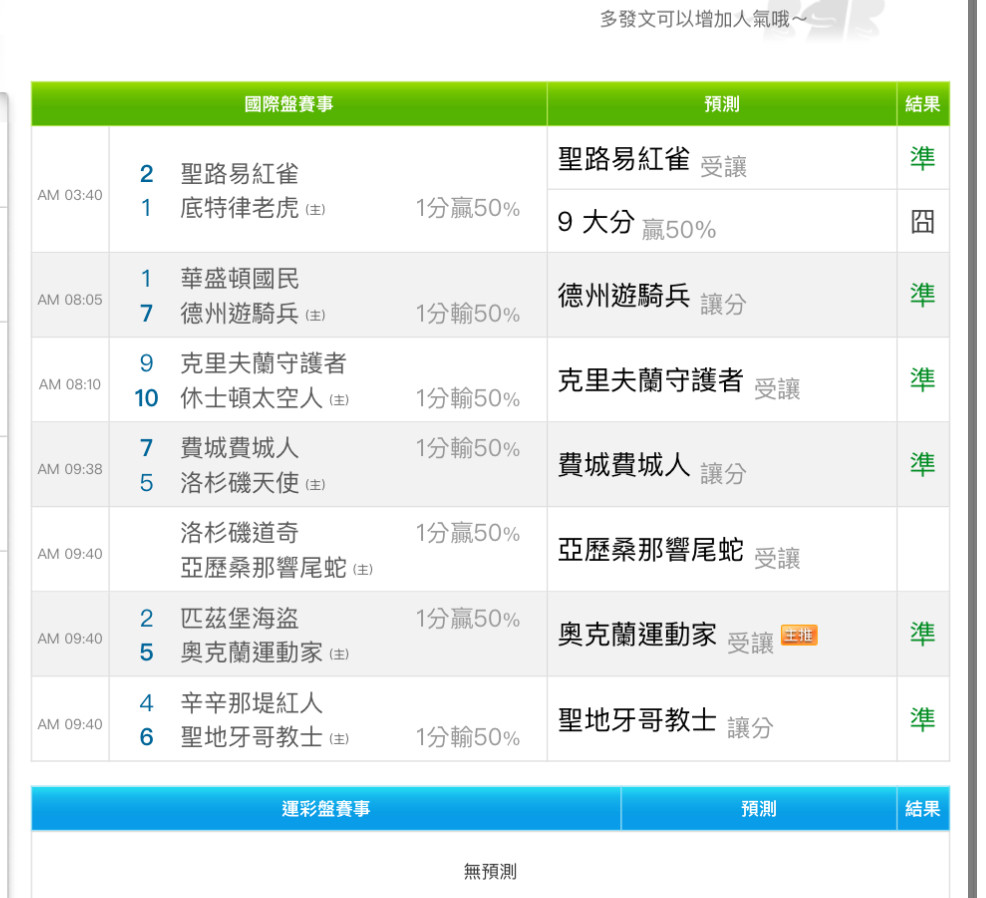Screen dimensions: 986x898
Task: Click the prediction 德州遊騎兵 讓分
Action: 652,297
